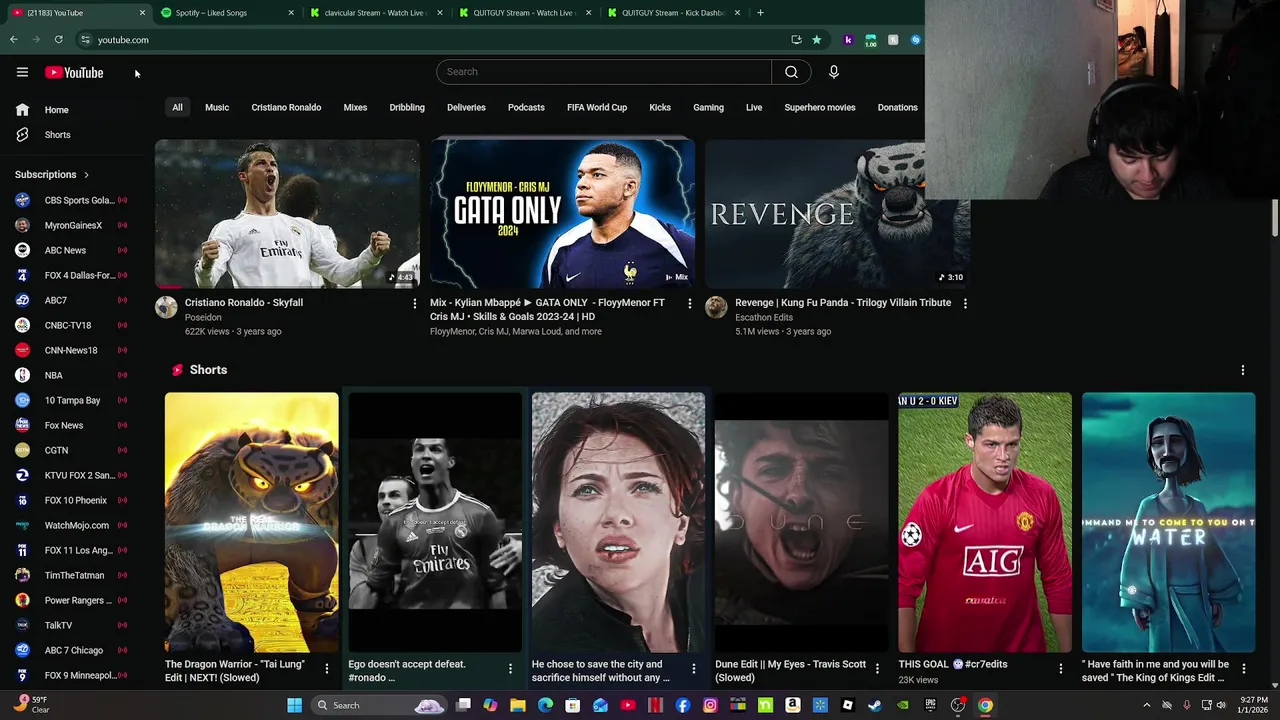Viewport: 1280px width, 720px height.
Task: Open TimTheTatman subscription
Action: coord(72,575)
